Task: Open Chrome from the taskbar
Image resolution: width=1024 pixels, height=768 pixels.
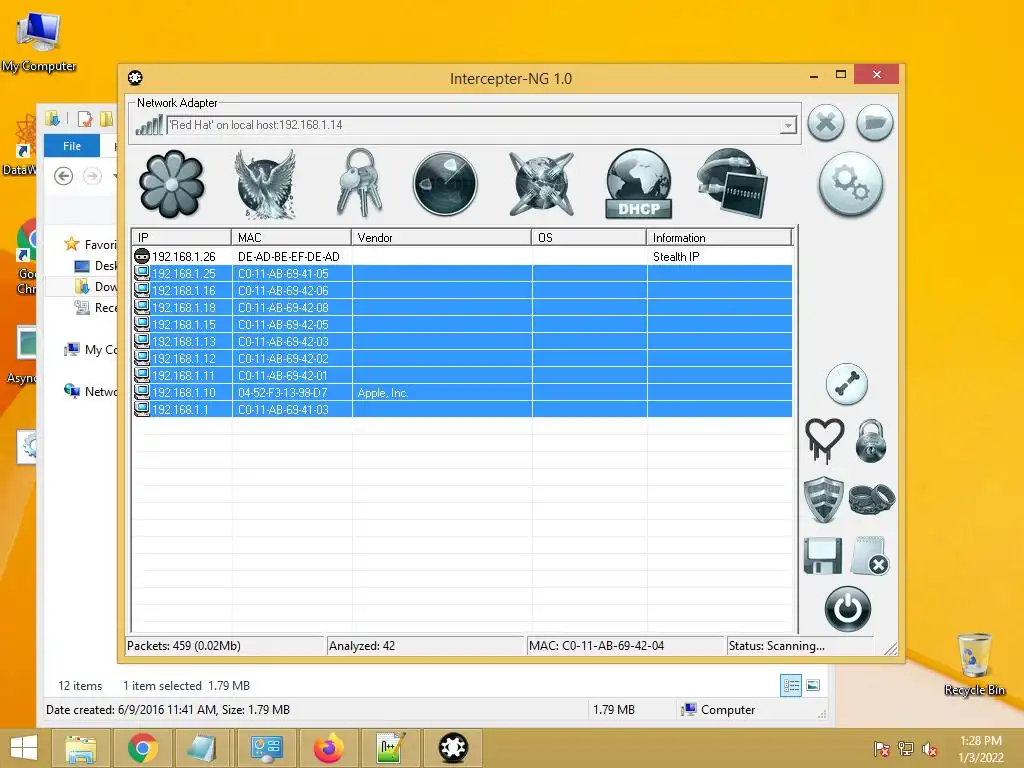Action: coord(143,748)
